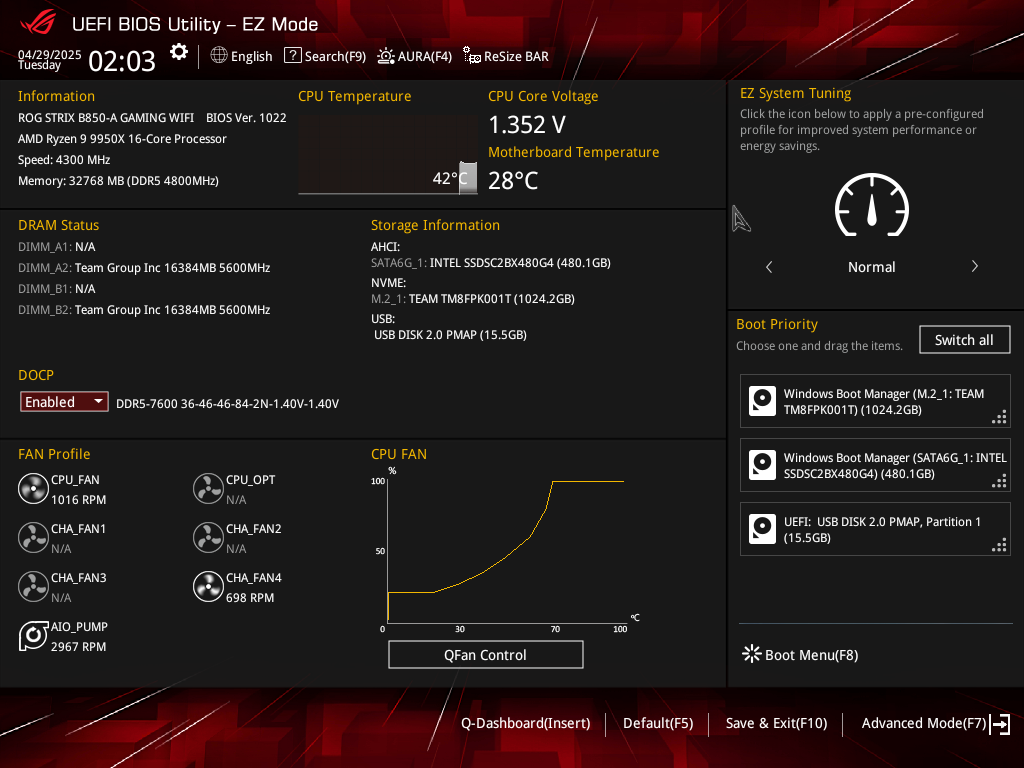Grab drag handle of SATA6G_1 boot entry

[x=999, y=481]
